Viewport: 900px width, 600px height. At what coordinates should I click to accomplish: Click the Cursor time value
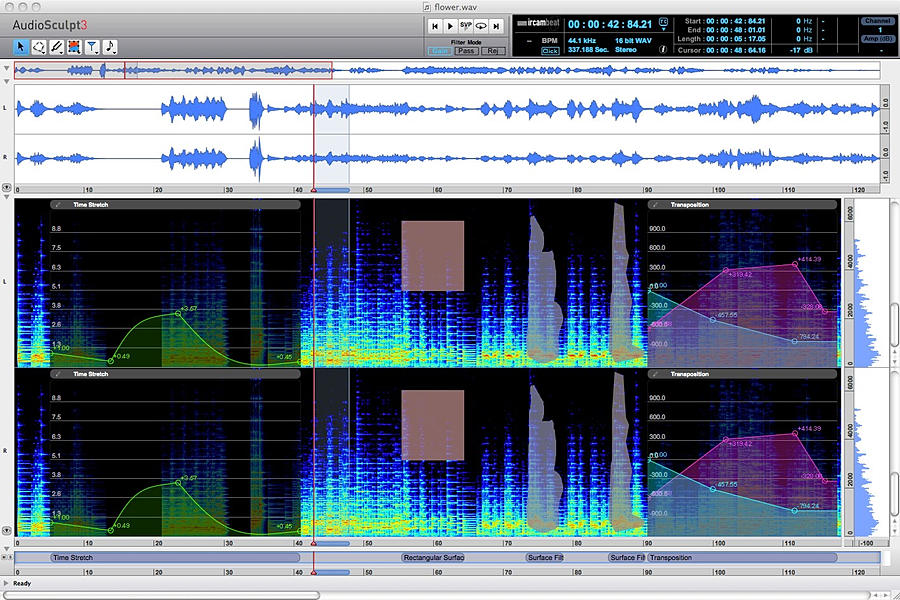[735, 50]
